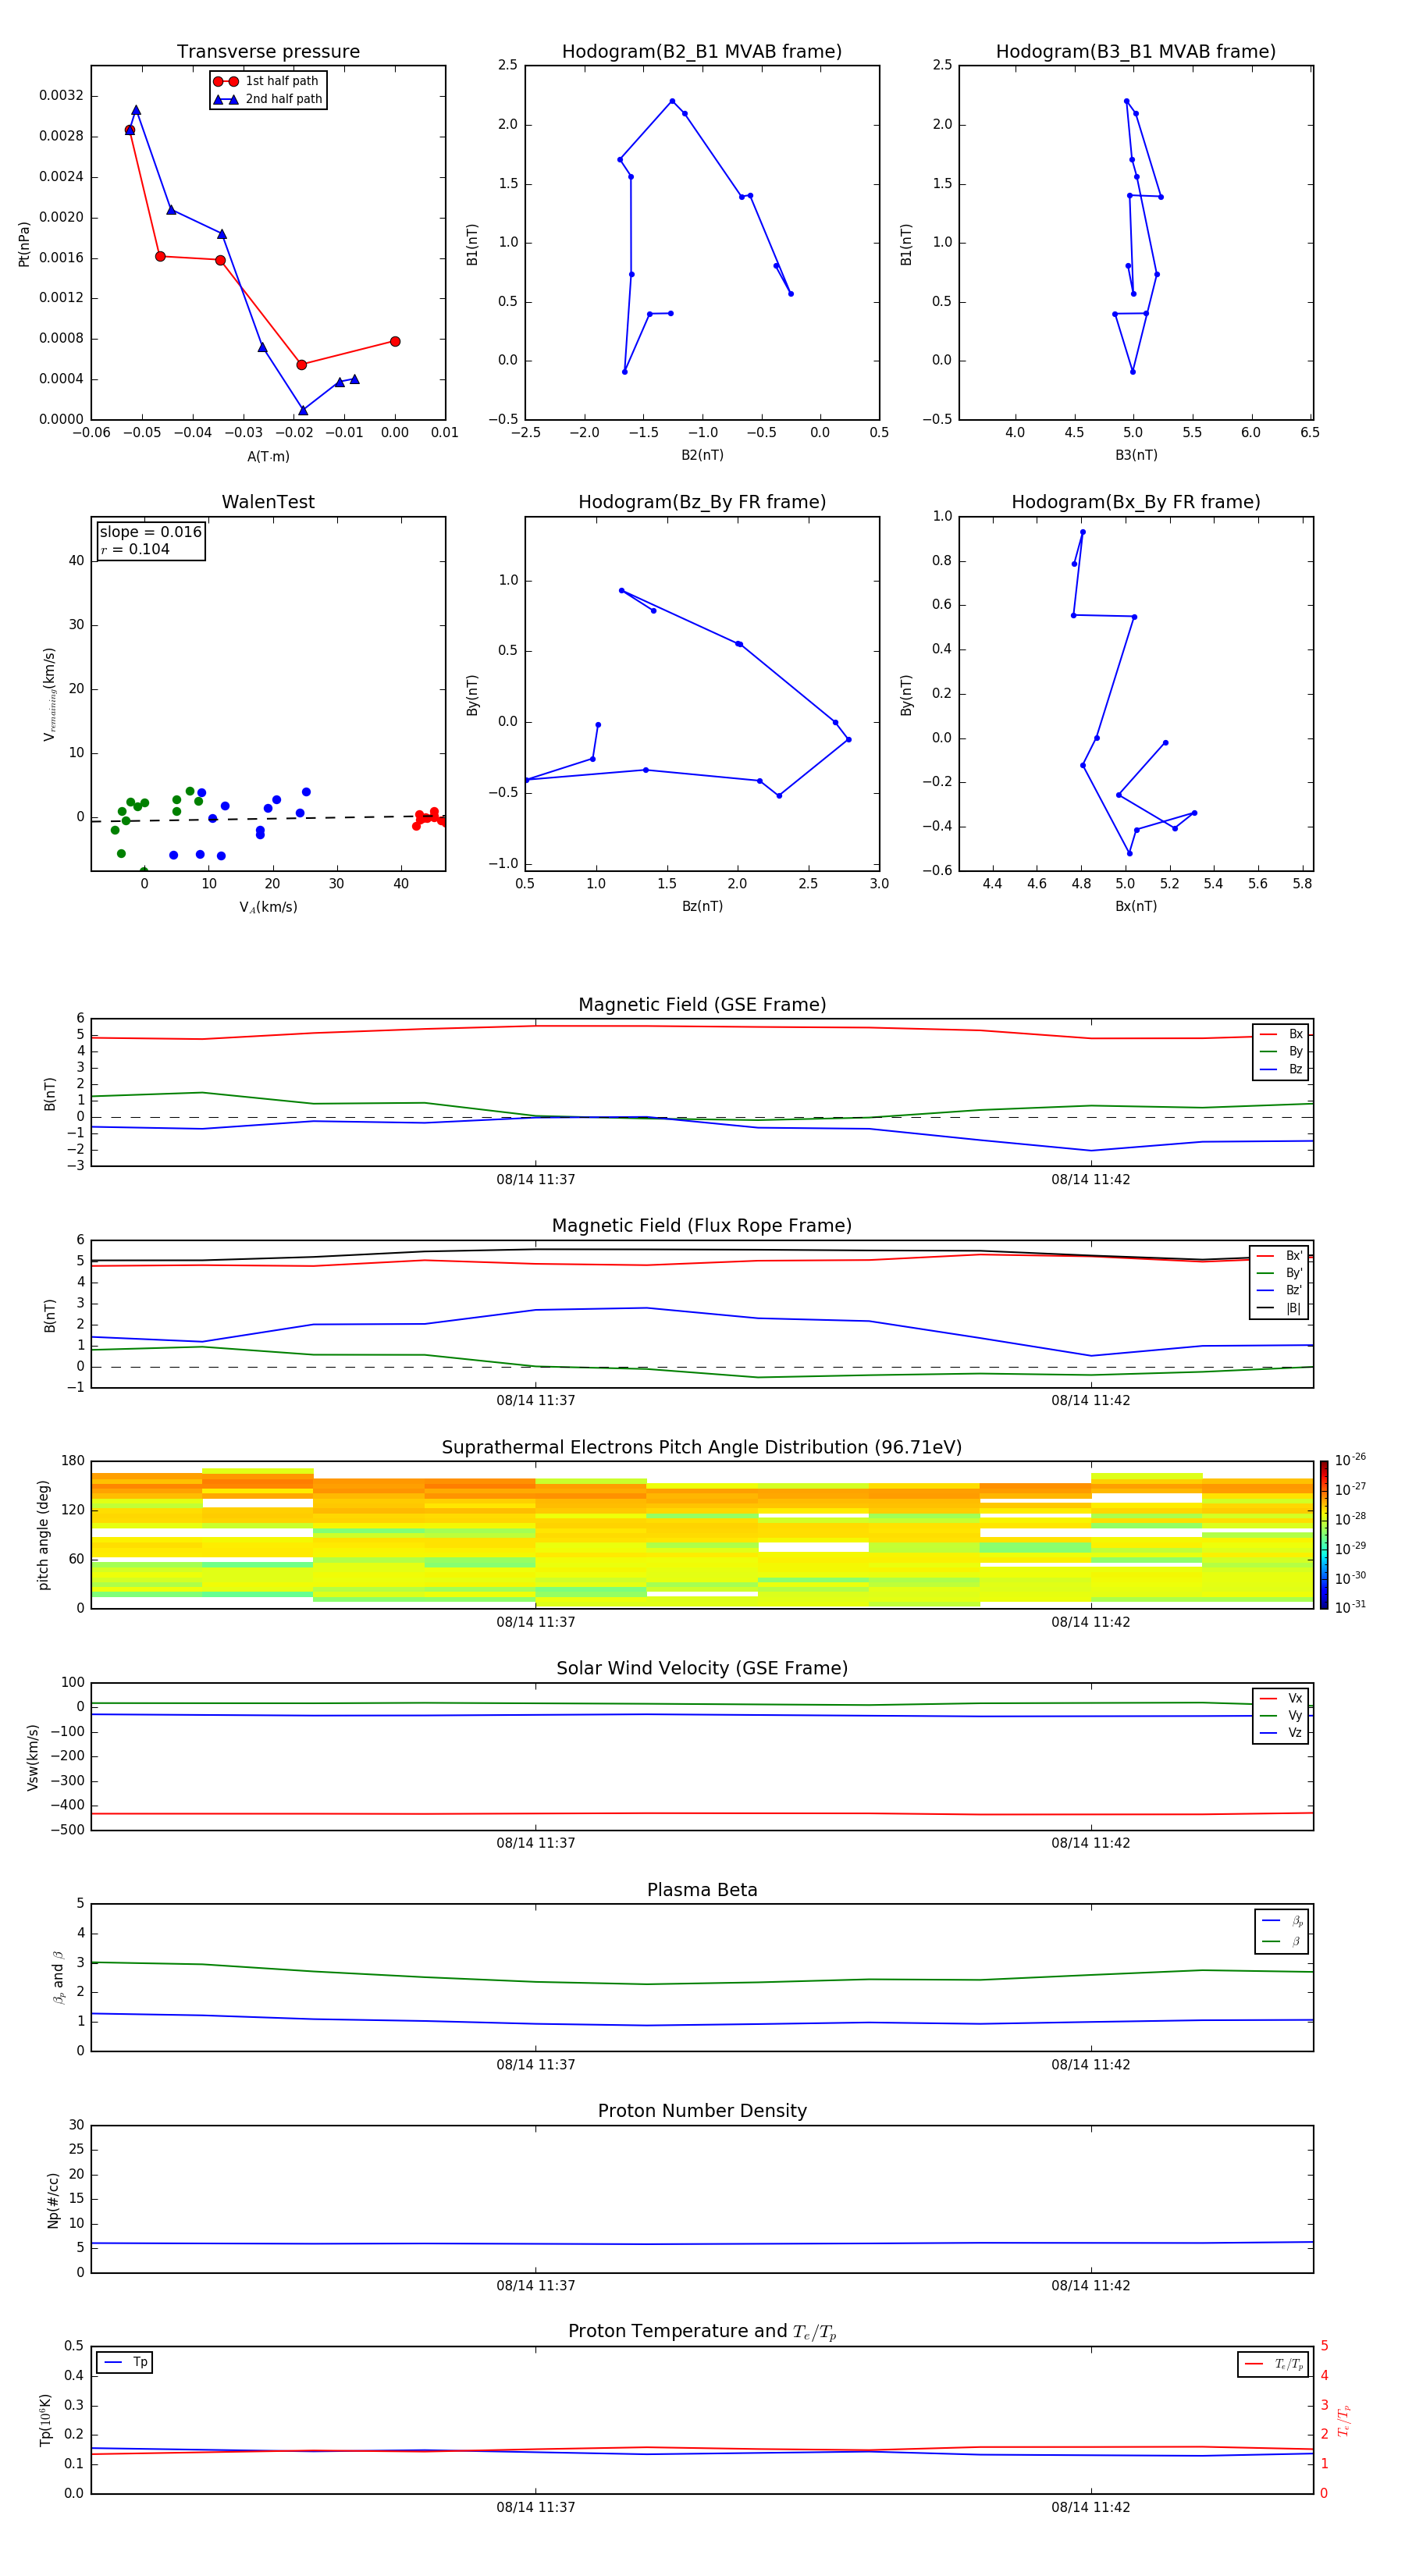Click the 'Transverse pressure' plot title

[x=268, y=52]
